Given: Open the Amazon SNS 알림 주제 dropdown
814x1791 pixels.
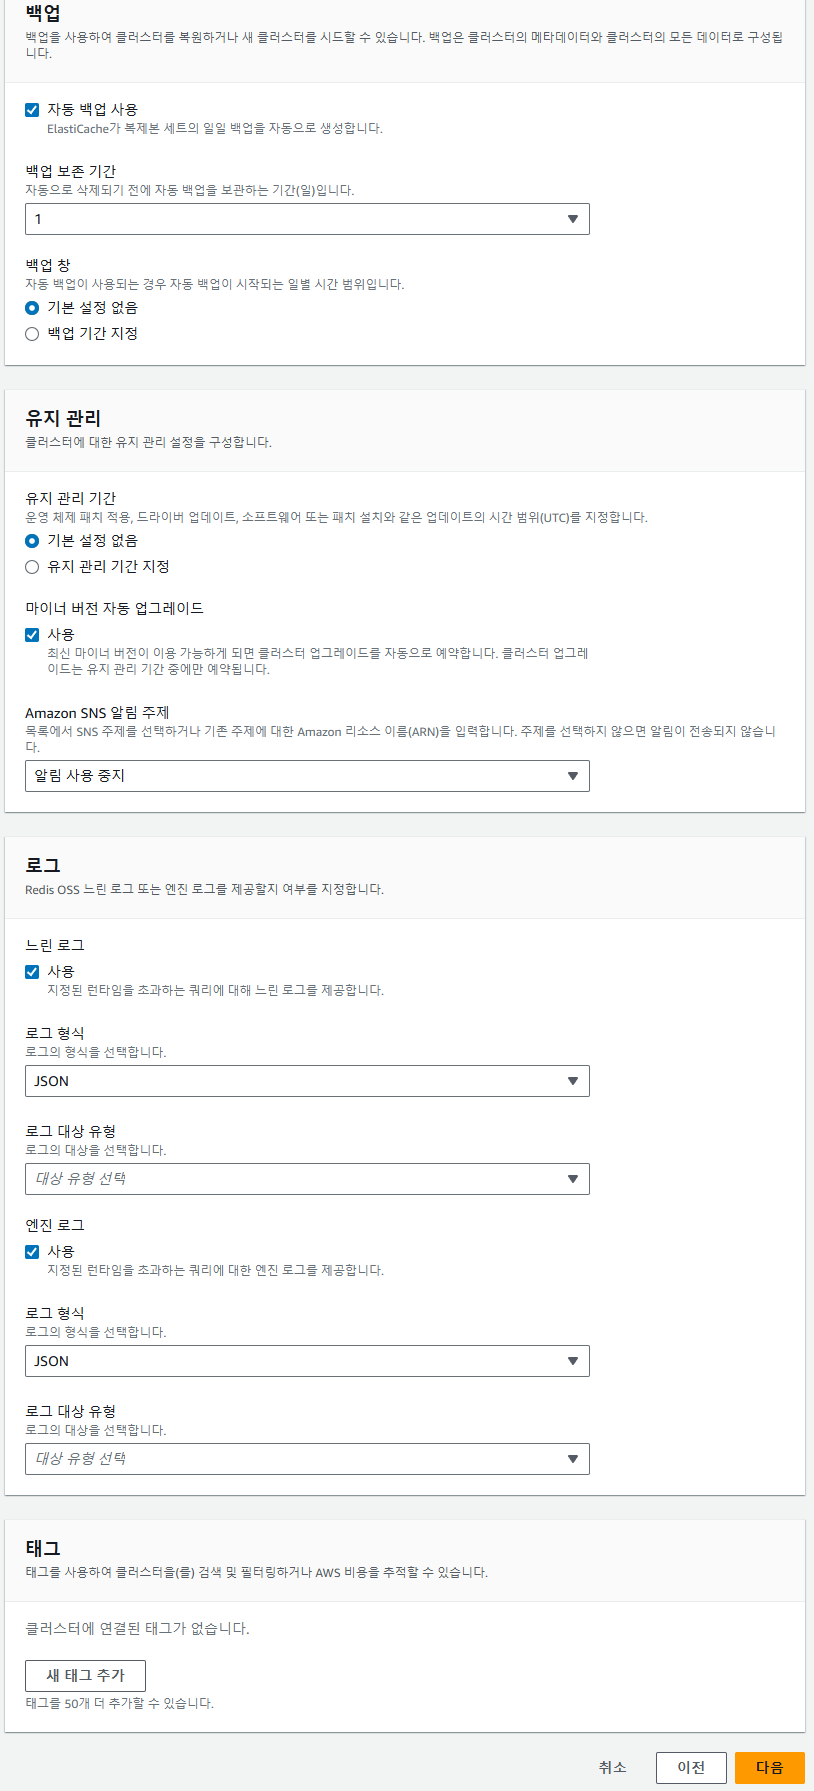Looking at the screenshot, I should pos(306,776).
